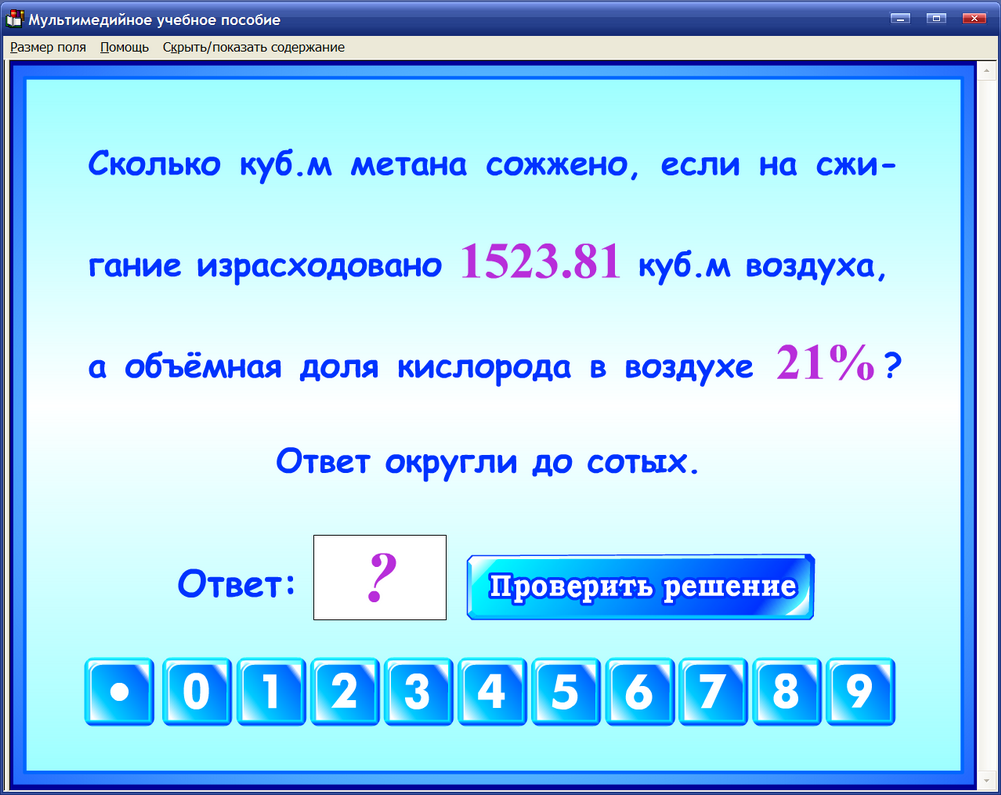
Task: Click the decimal point key
Action: [119, 690]
